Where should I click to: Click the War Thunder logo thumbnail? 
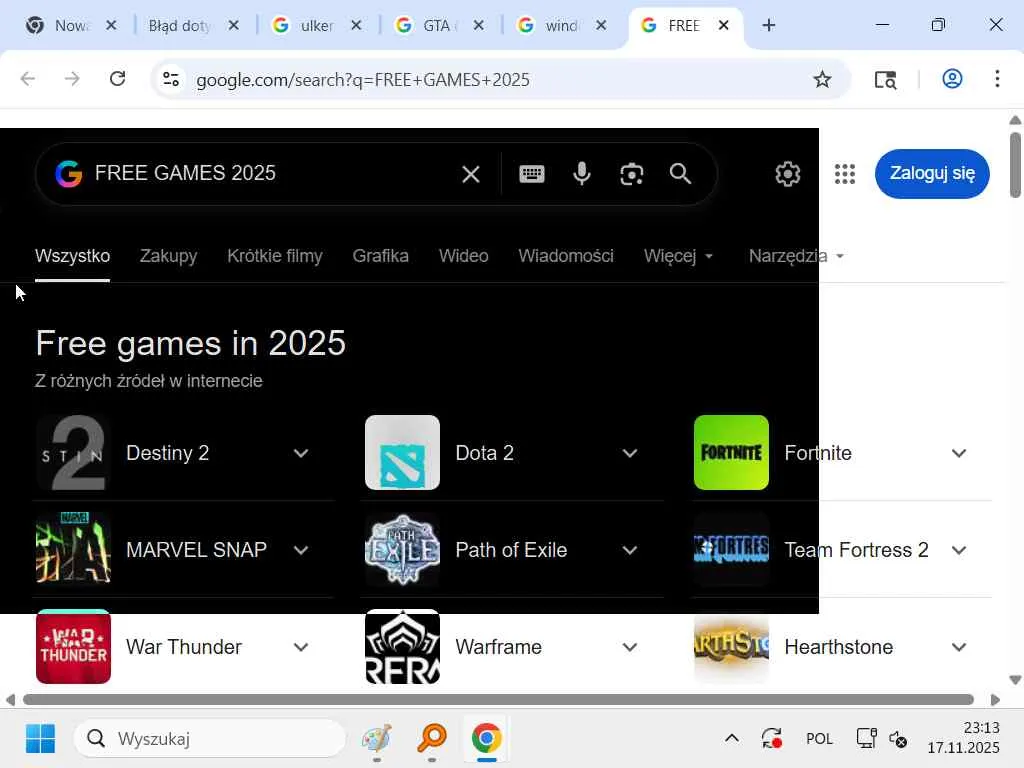point(73,647)
